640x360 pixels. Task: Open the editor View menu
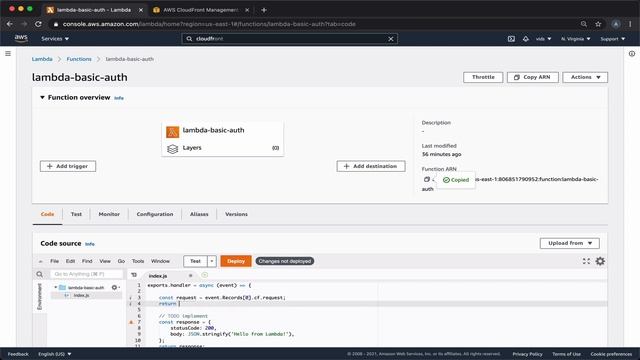click(x=105, y=261)
